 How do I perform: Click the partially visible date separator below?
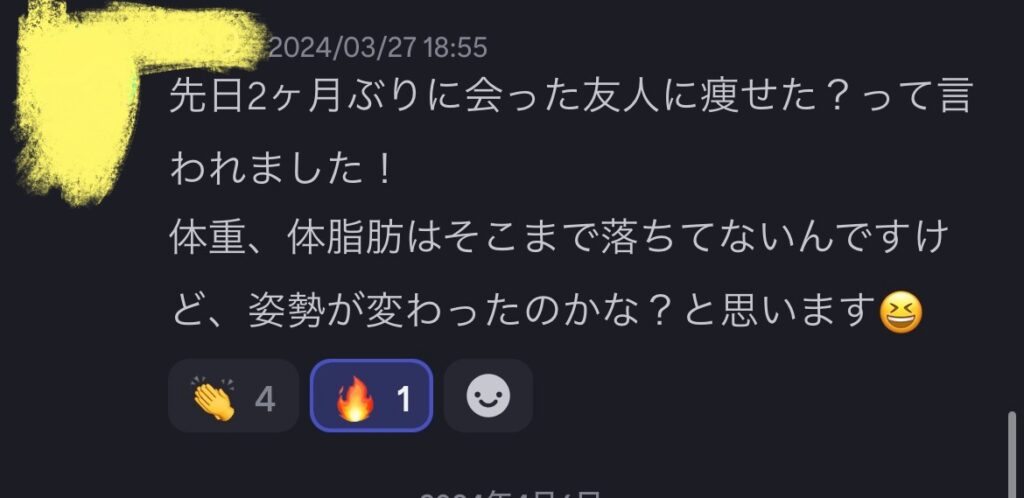click(509, 494)
